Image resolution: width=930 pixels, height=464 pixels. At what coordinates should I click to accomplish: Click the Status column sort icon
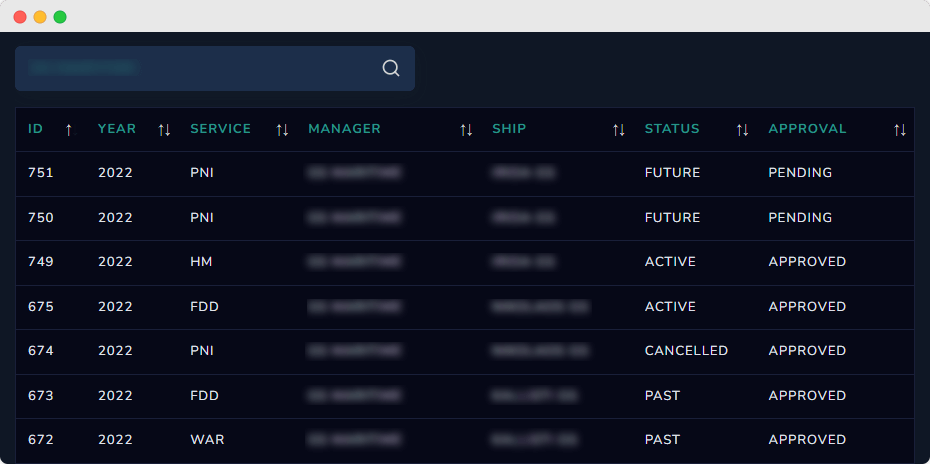[742, 129]
